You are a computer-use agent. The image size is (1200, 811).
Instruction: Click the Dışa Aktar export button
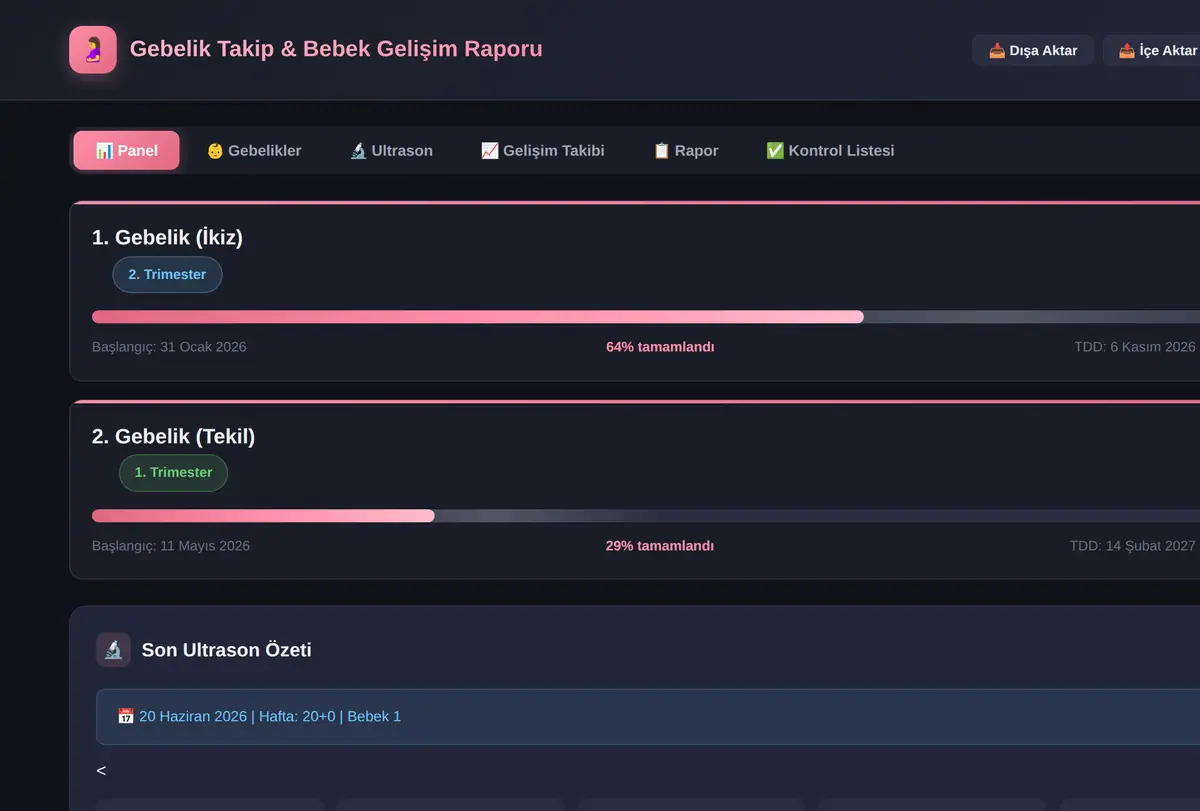coord(1033,50)
